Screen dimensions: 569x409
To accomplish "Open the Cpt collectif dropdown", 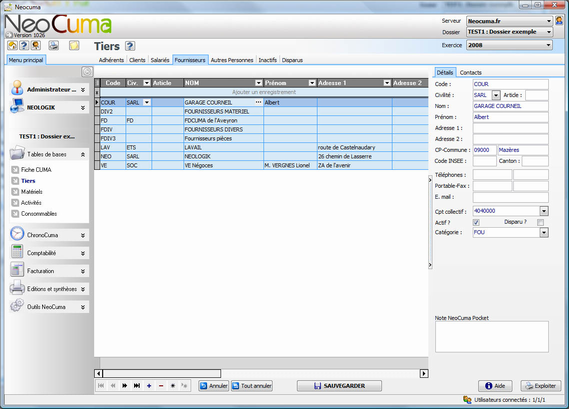I will (544, 211).
